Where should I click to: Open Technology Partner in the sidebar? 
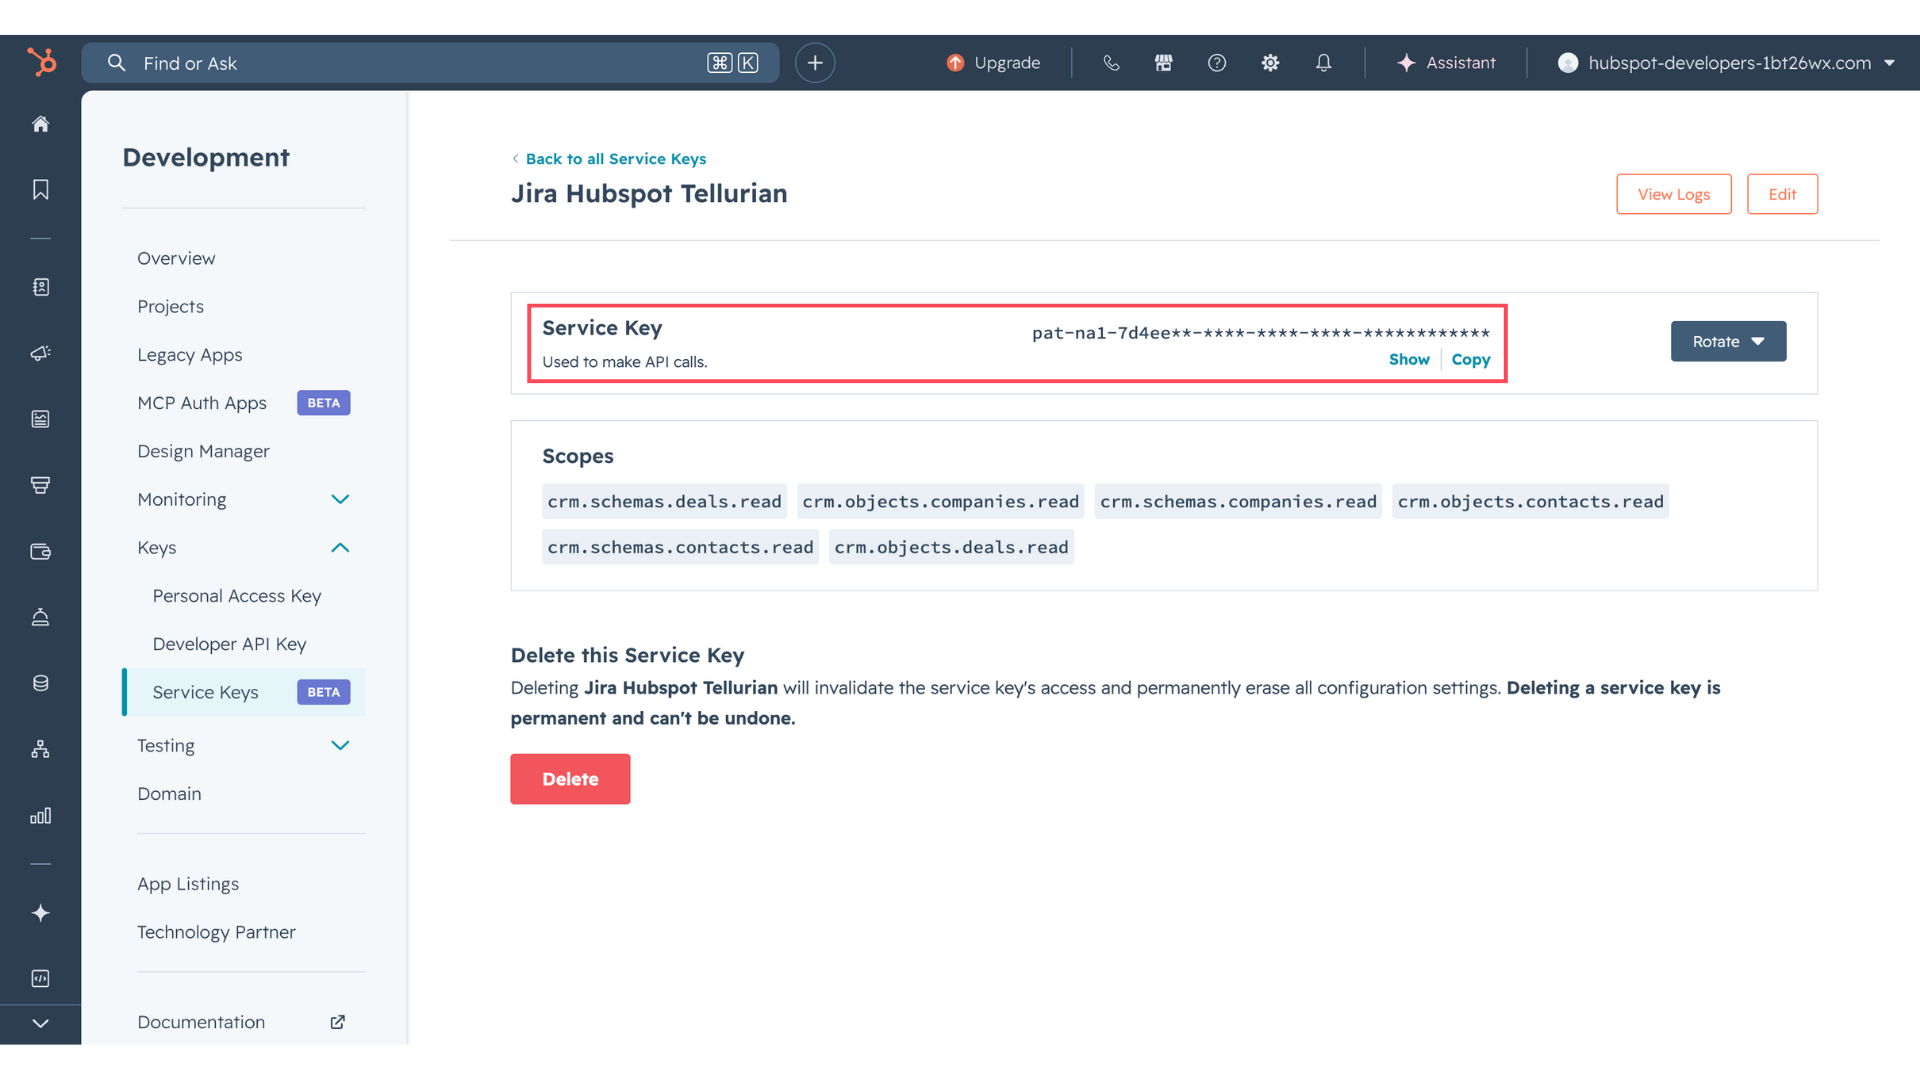[x=216, y=932]
